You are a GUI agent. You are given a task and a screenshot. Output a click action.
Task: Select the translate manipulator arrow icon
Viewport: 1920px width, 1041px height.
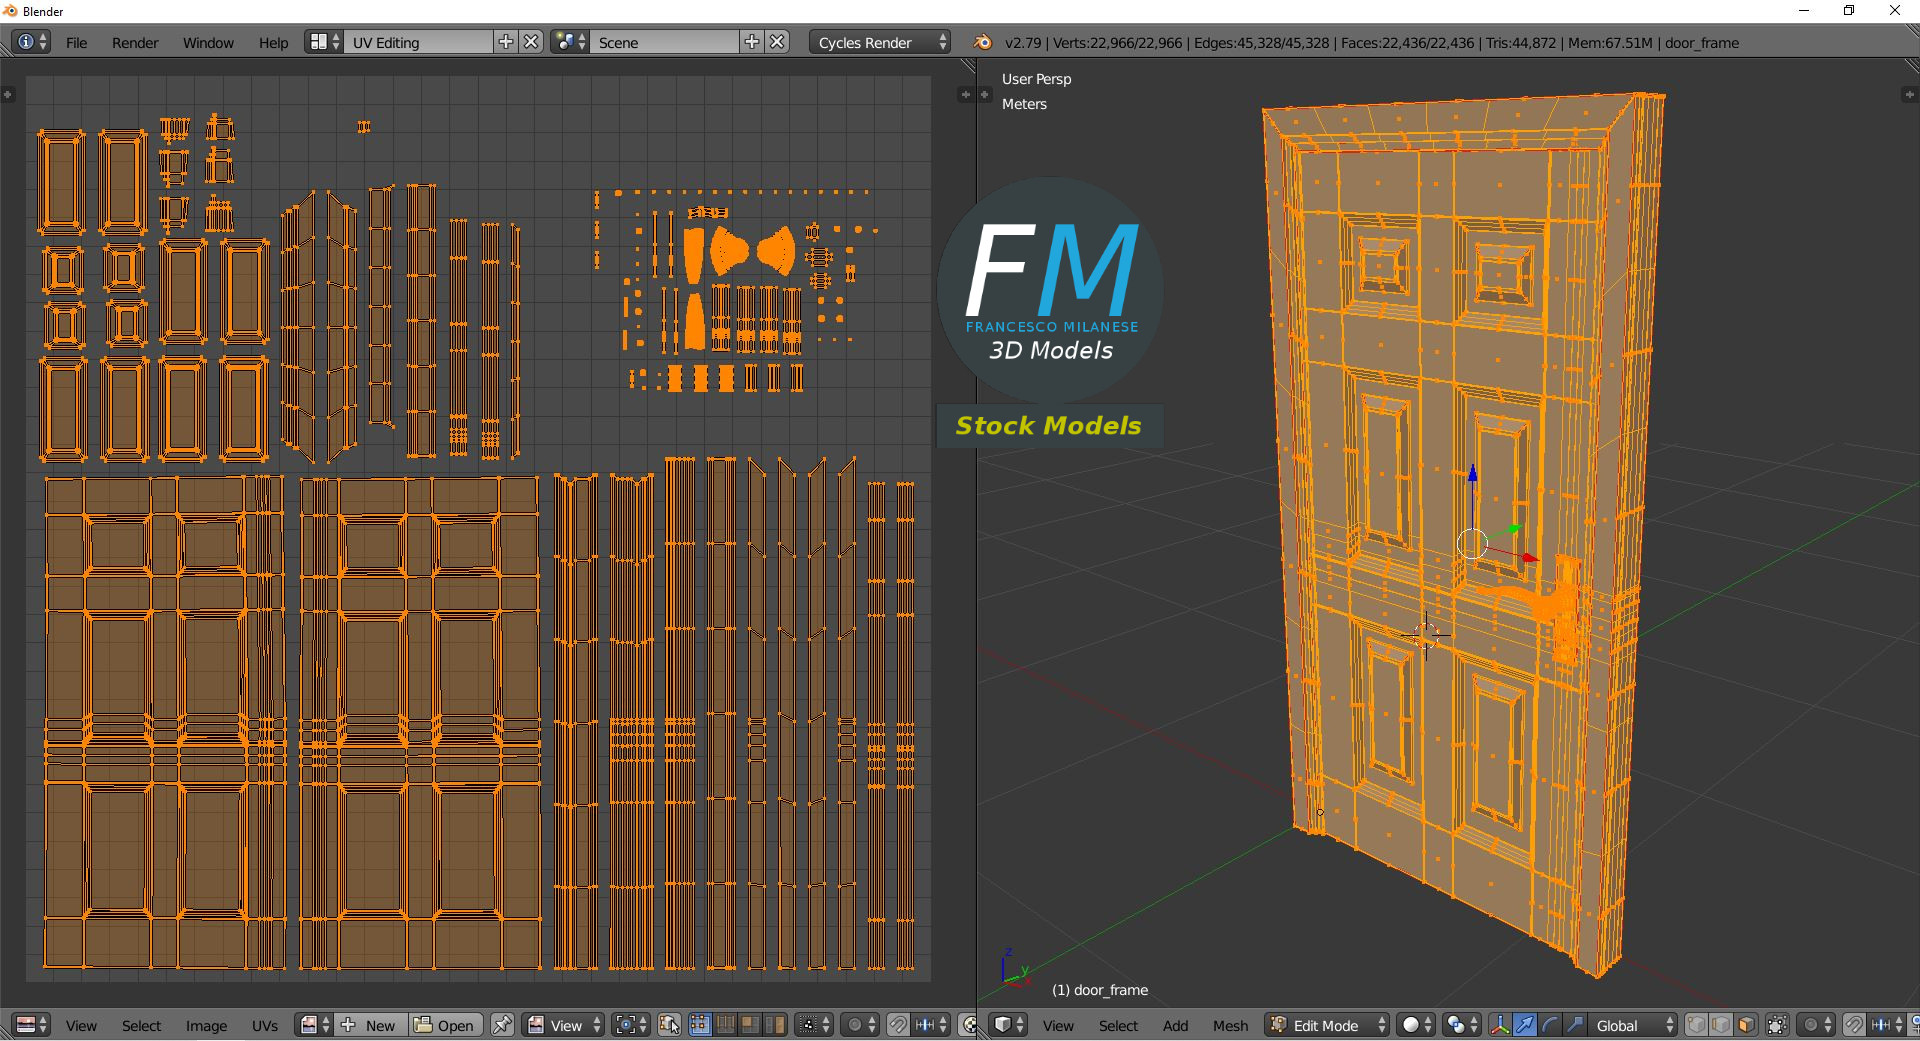1525,1025
